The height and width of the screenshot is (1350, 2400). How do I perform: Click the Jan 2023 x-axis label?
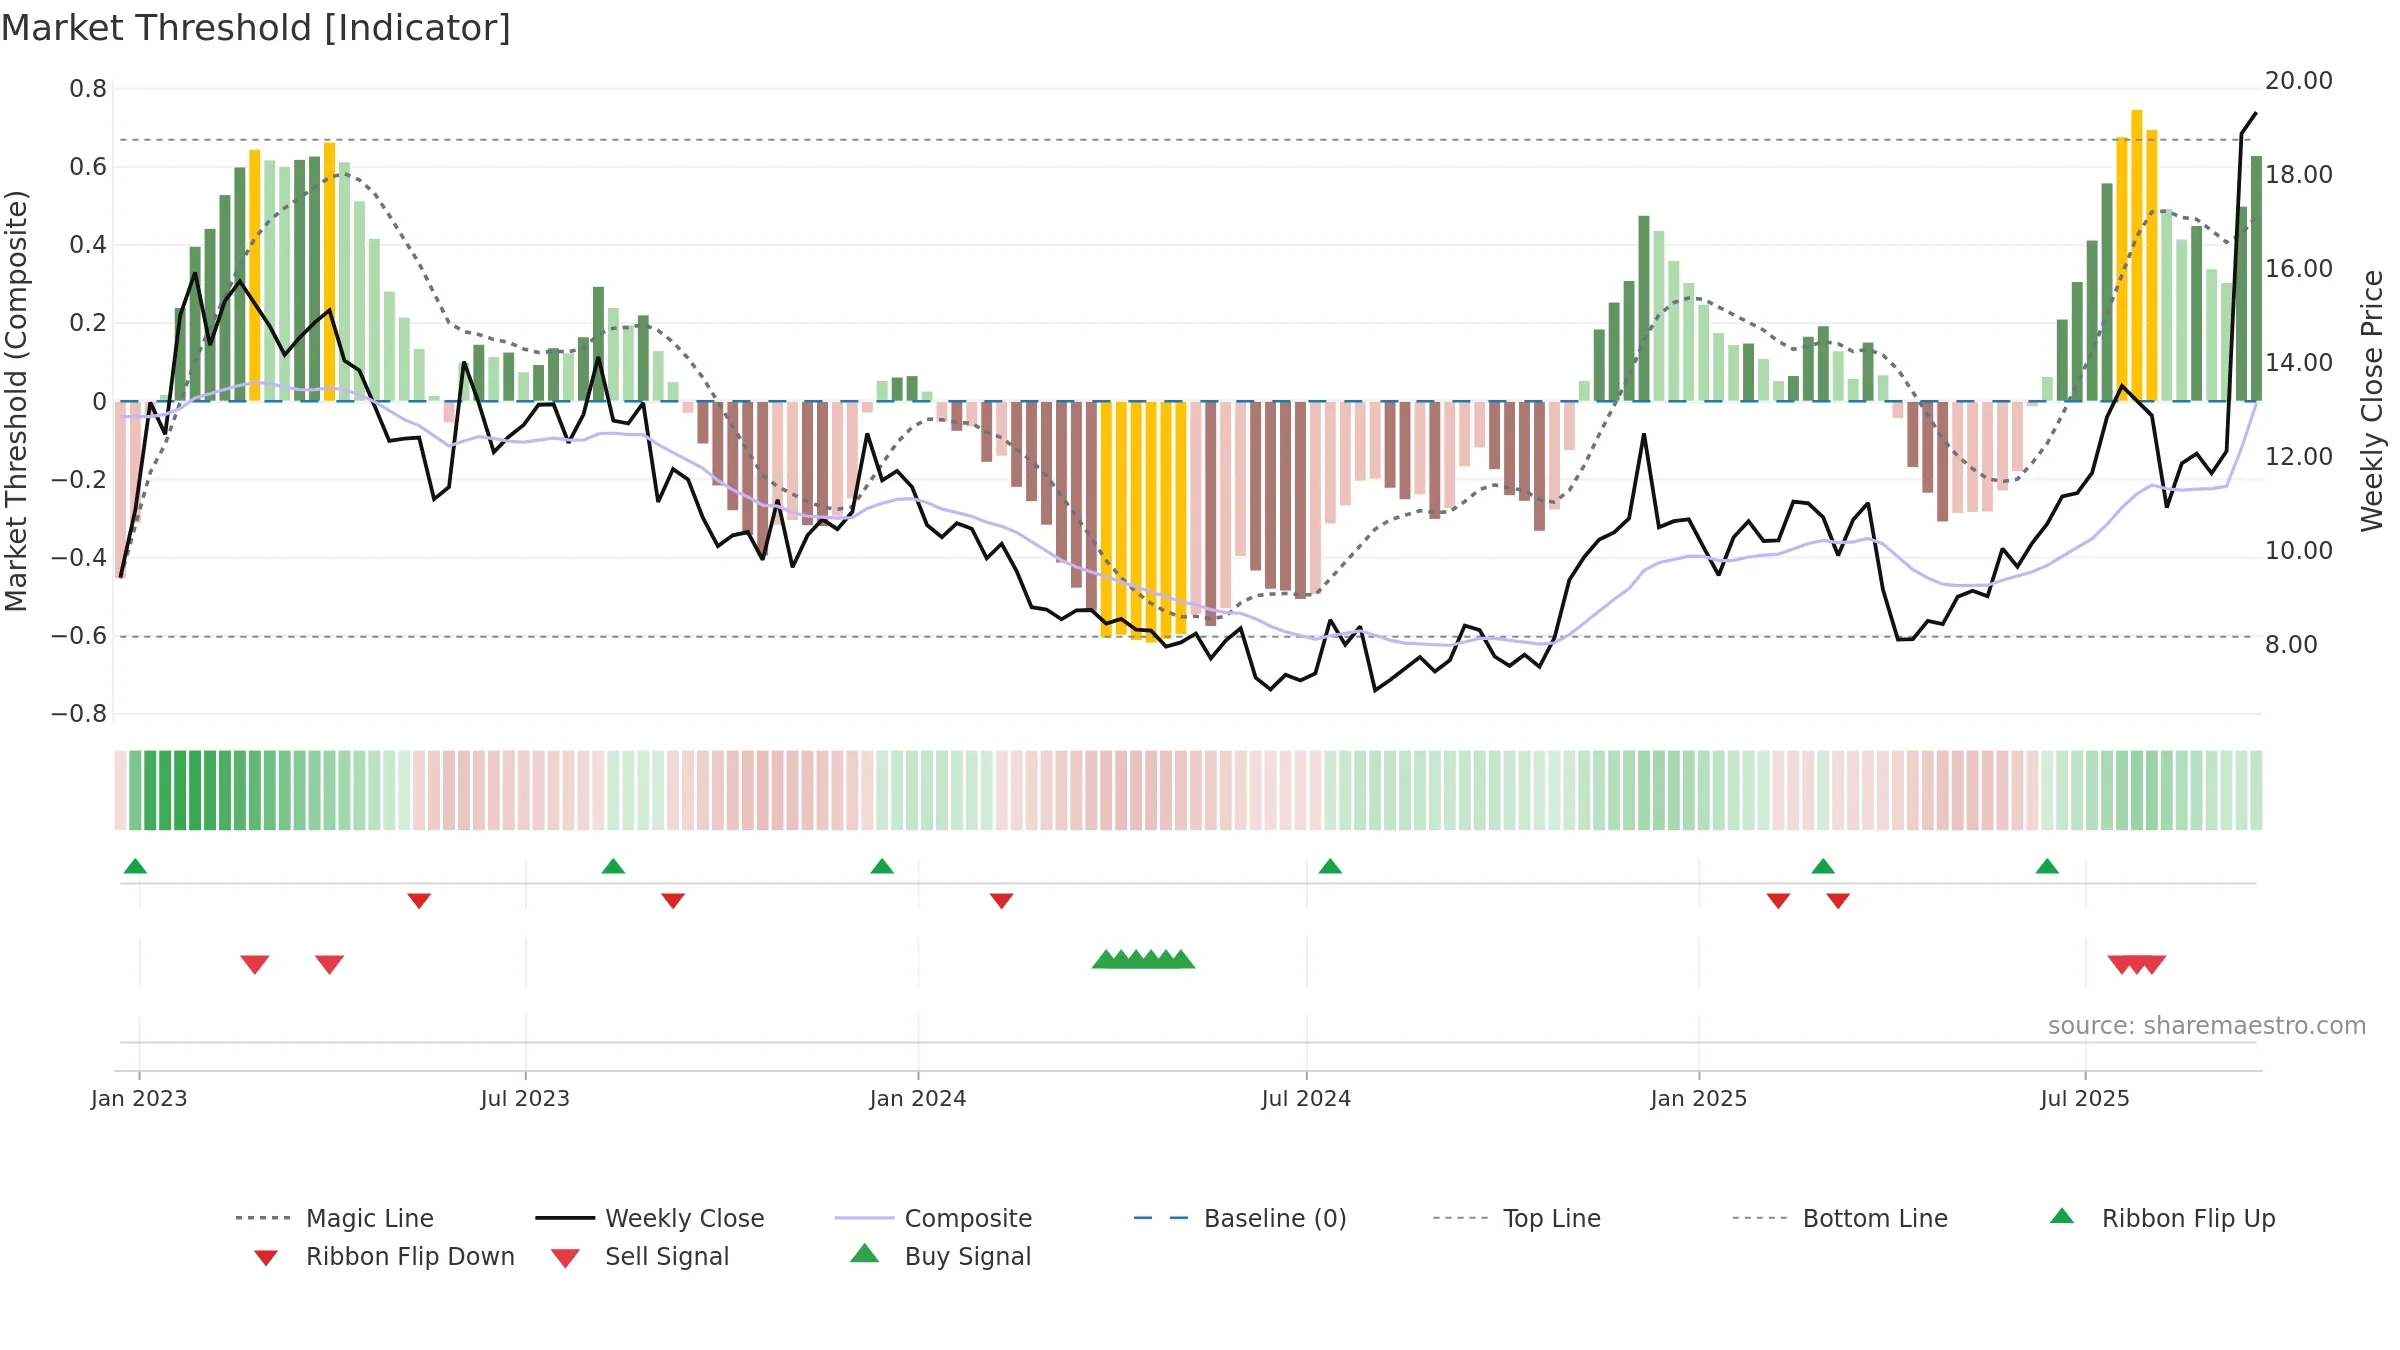tap(139, 1099)
